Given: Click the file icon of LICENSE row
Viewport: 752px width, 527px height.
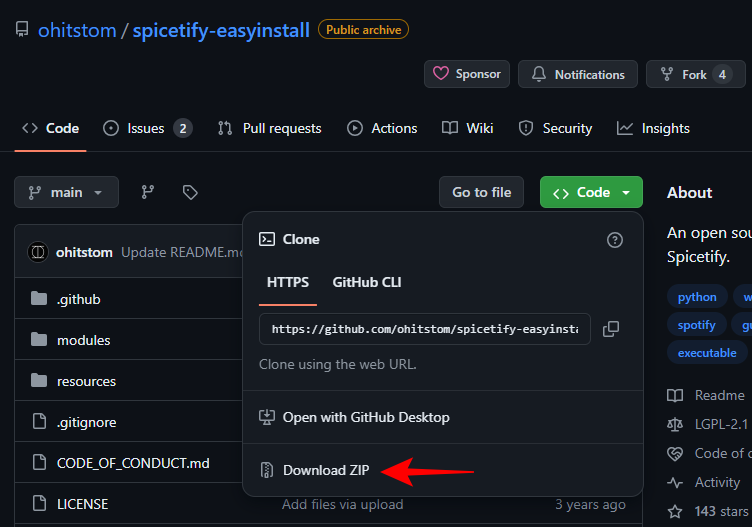Looking at the screenshot, I should pos(39,504).
